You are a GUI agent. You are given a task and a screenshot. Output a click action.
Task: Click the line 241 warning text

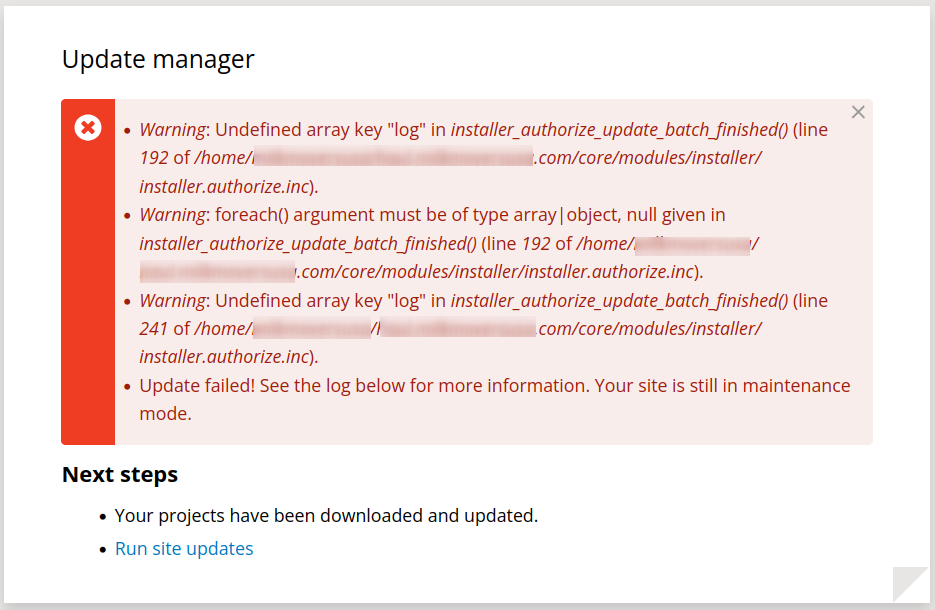point(484,329)
